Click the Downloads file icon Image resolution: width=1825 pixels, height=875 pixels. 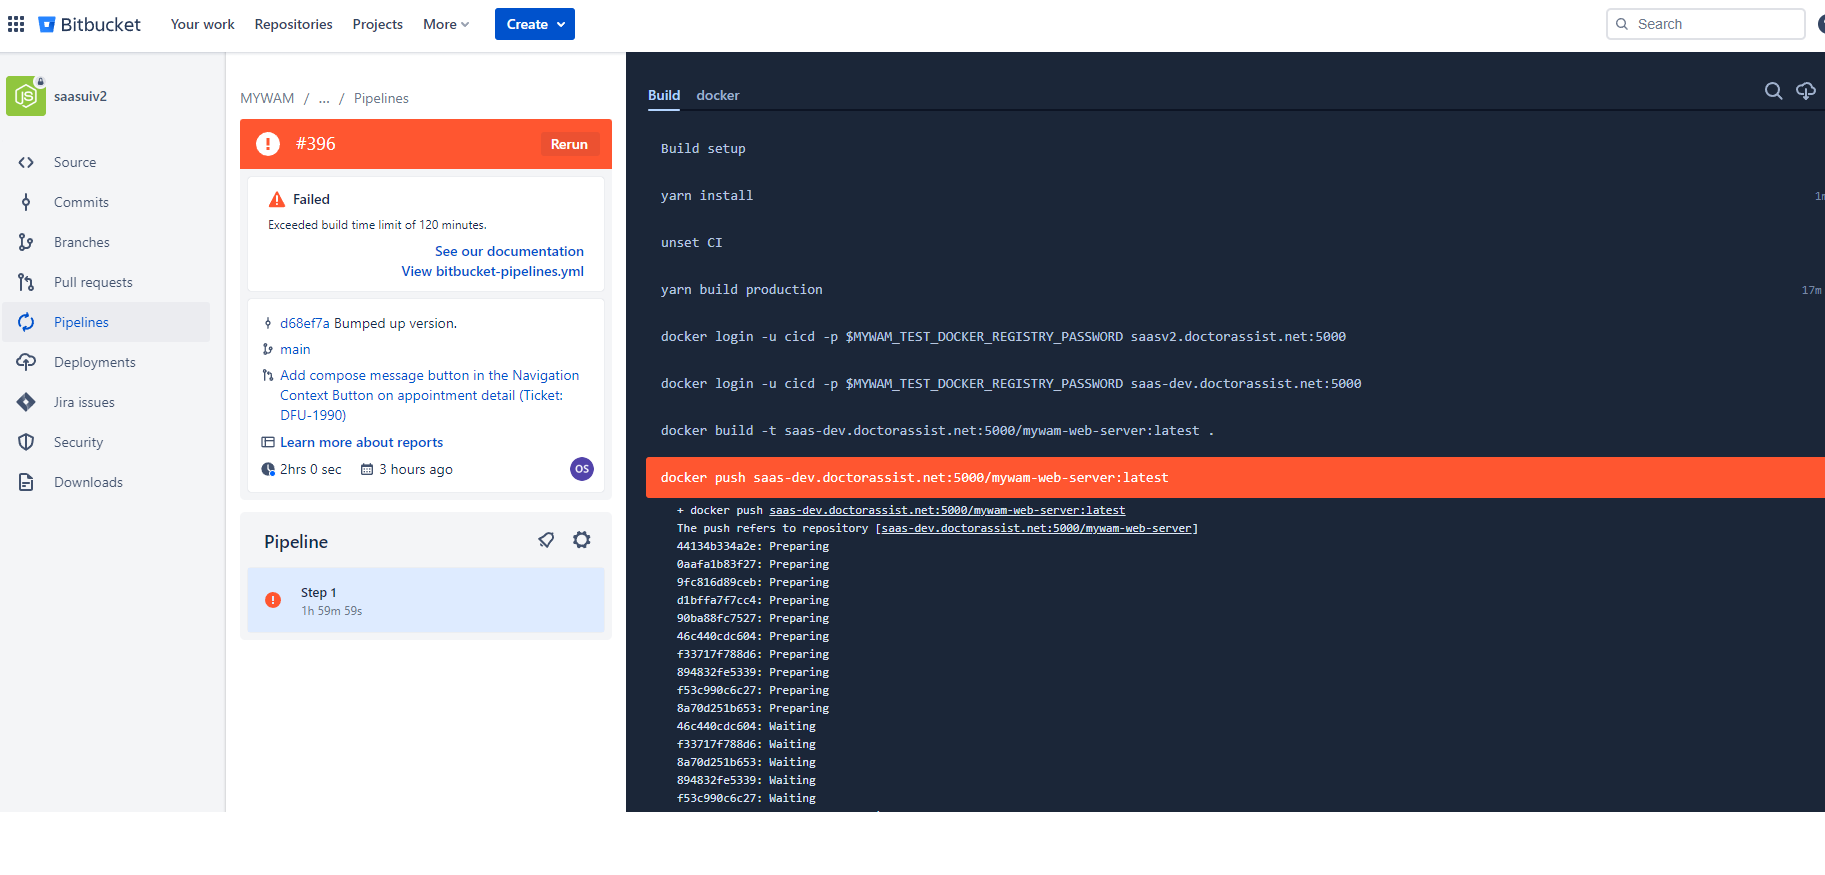[x=26, y=482]
